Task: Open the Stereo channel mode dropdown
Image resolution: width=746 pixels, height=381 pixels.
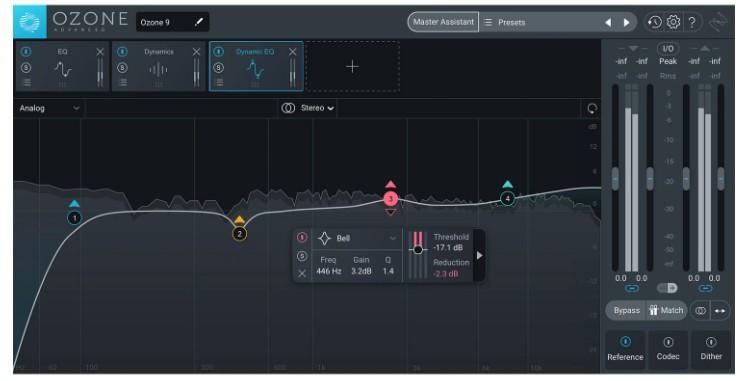Action: pos(317,108)
